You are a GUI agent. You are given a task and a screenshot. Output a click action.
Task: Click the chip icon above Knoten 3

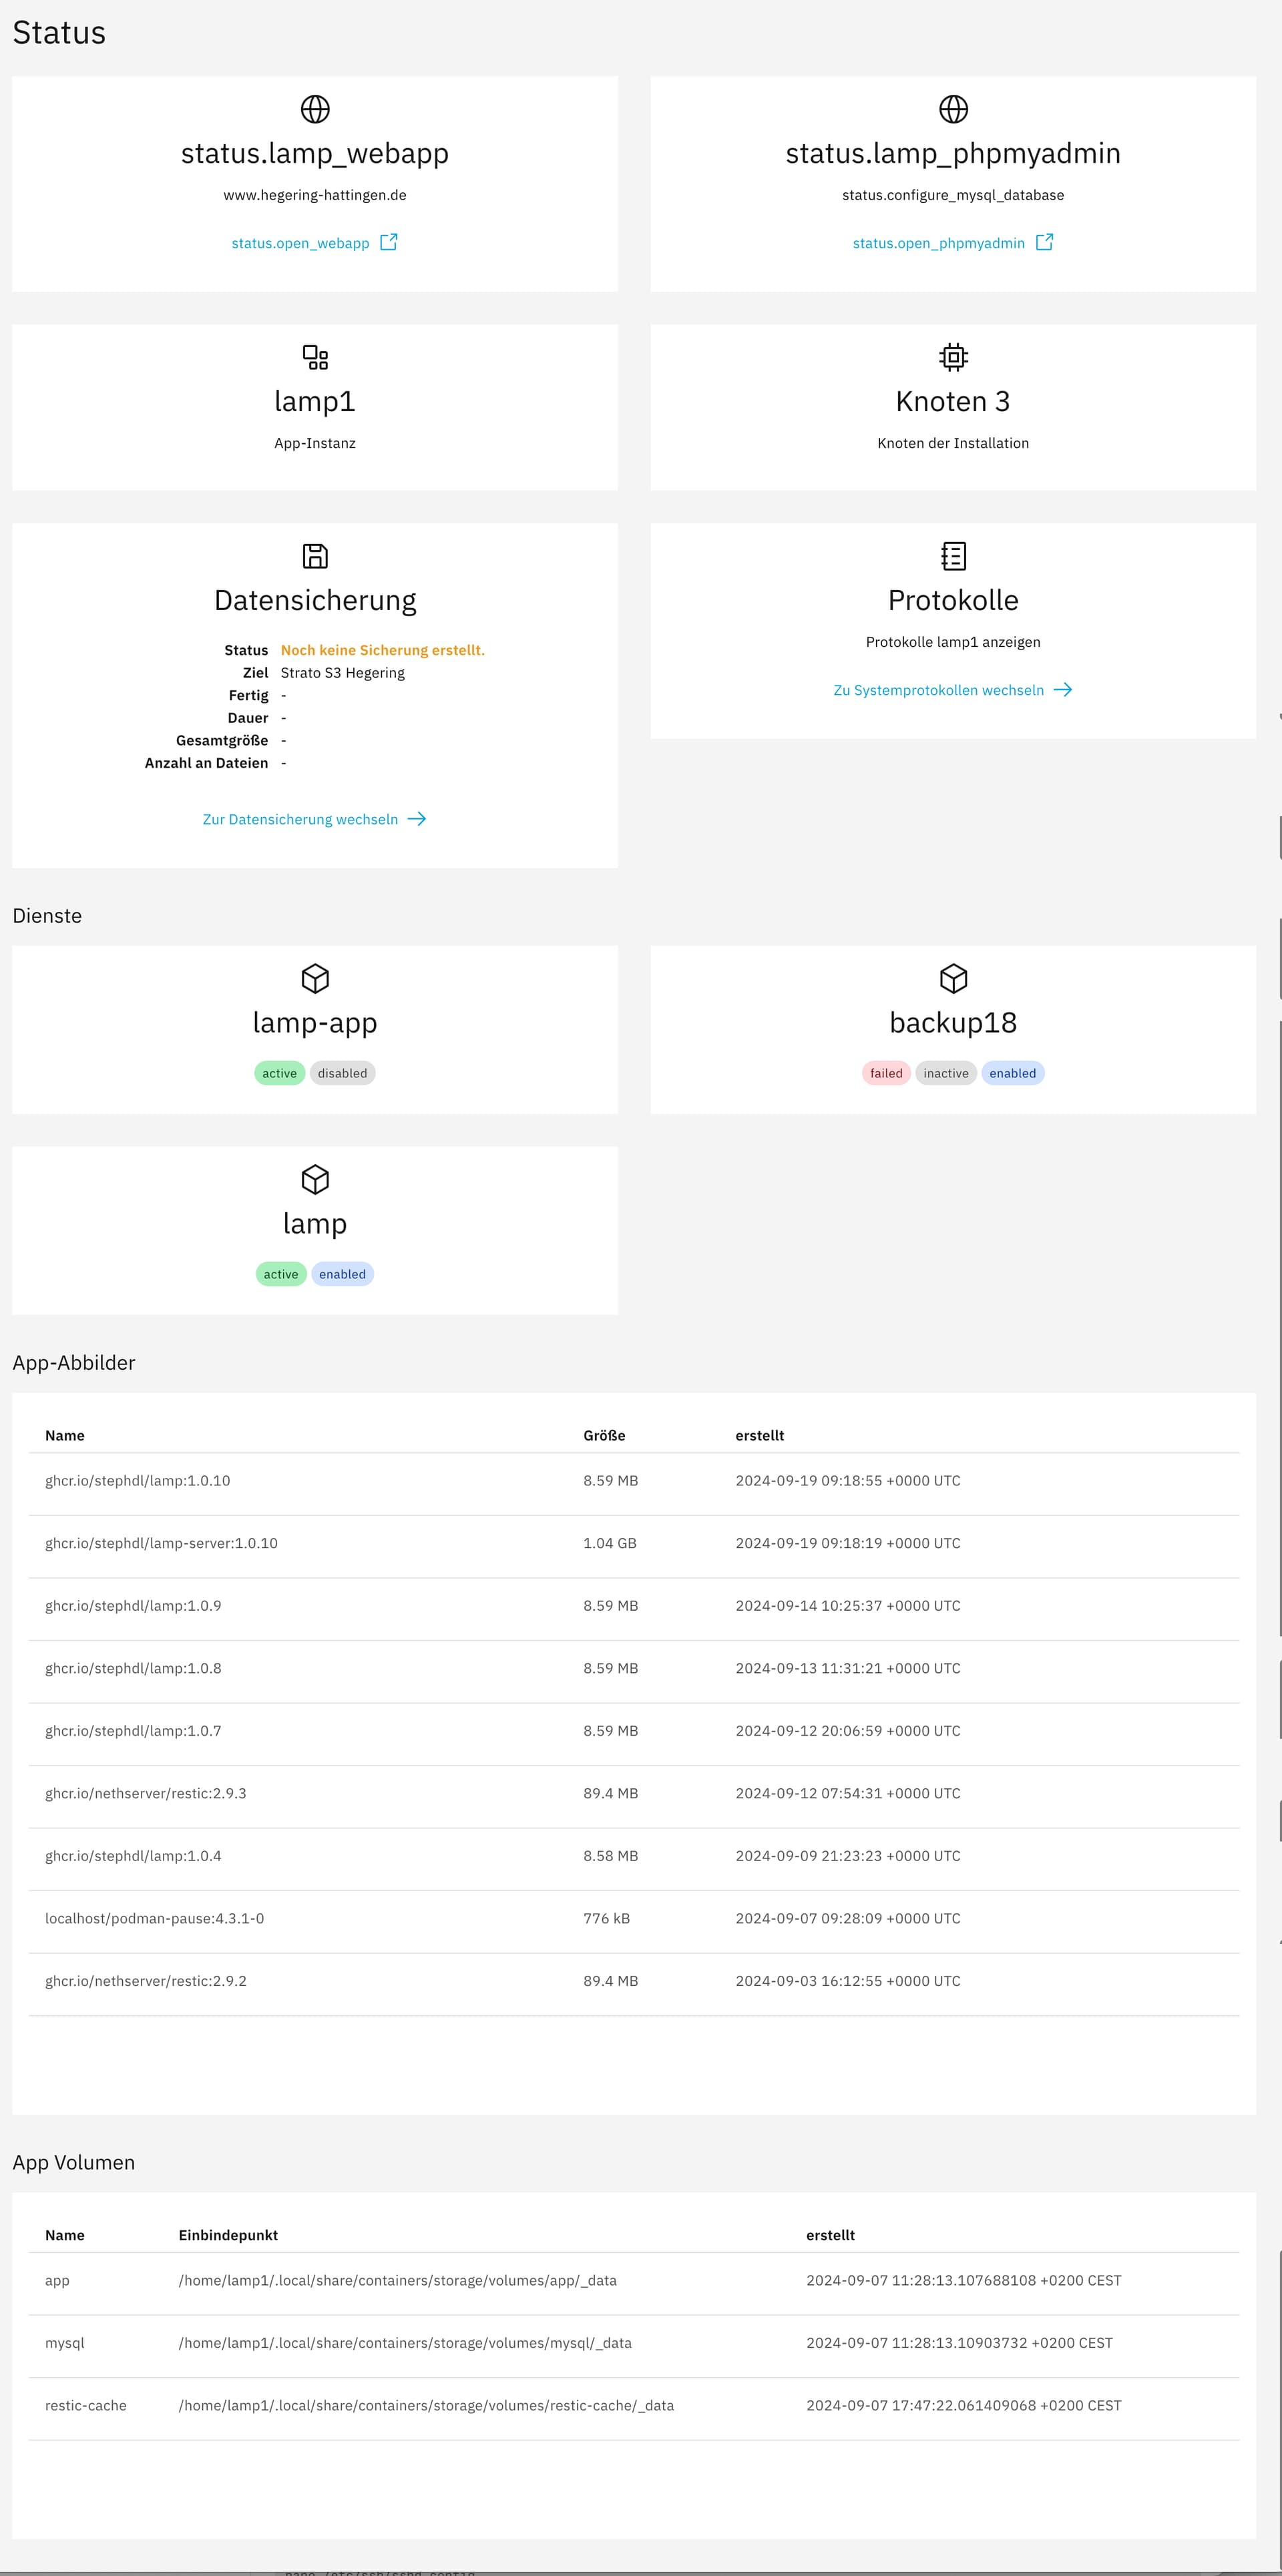tap(953, 357)
